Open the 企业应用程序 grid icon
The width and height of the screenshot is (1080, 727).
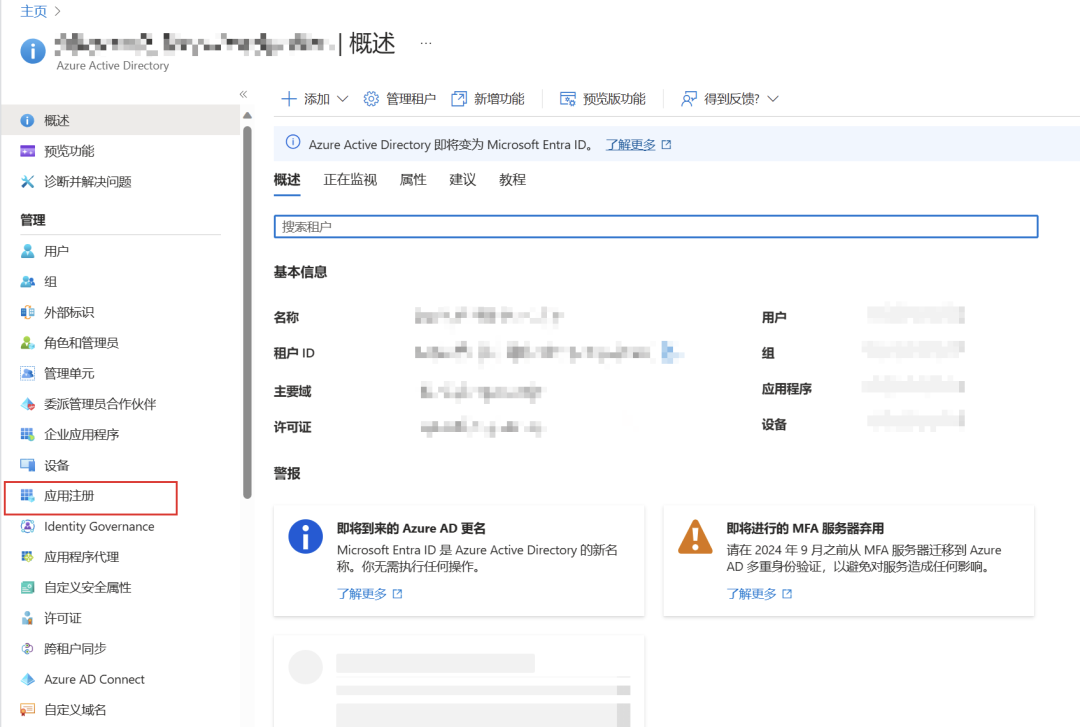click(x=27, y=434)
